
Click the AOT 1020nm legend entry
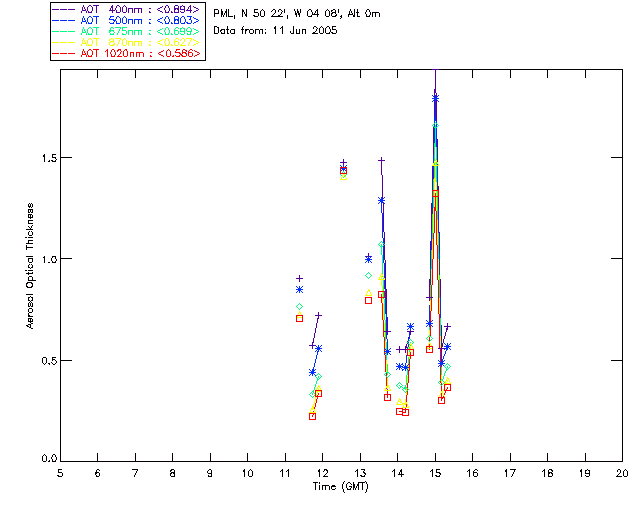tap(127, 53)
